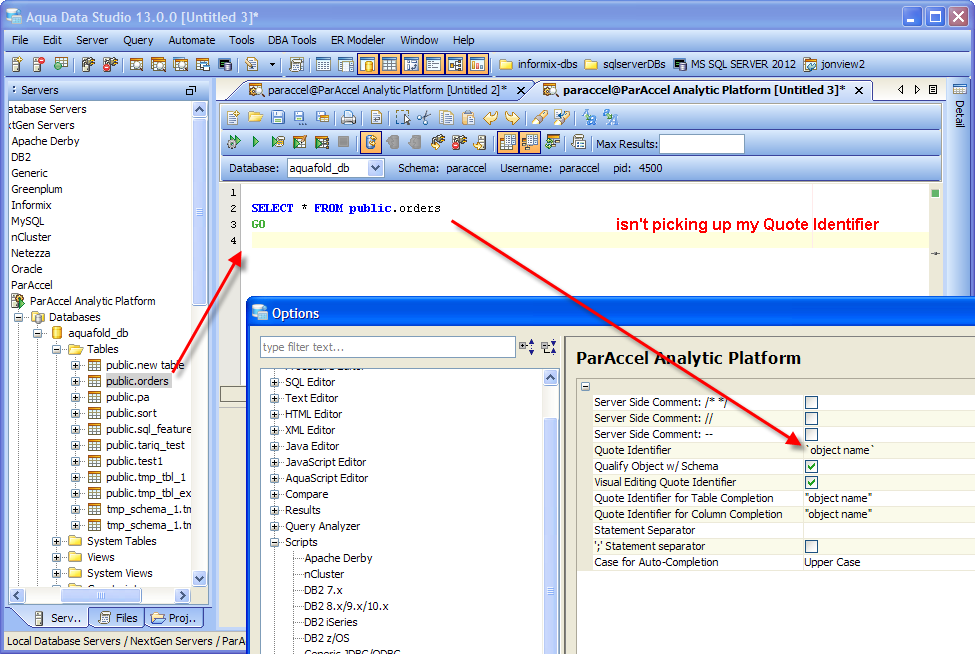Click the Register Server icon in main toolbar
This screenshot has width=975, height=654.
pos(17,64)
